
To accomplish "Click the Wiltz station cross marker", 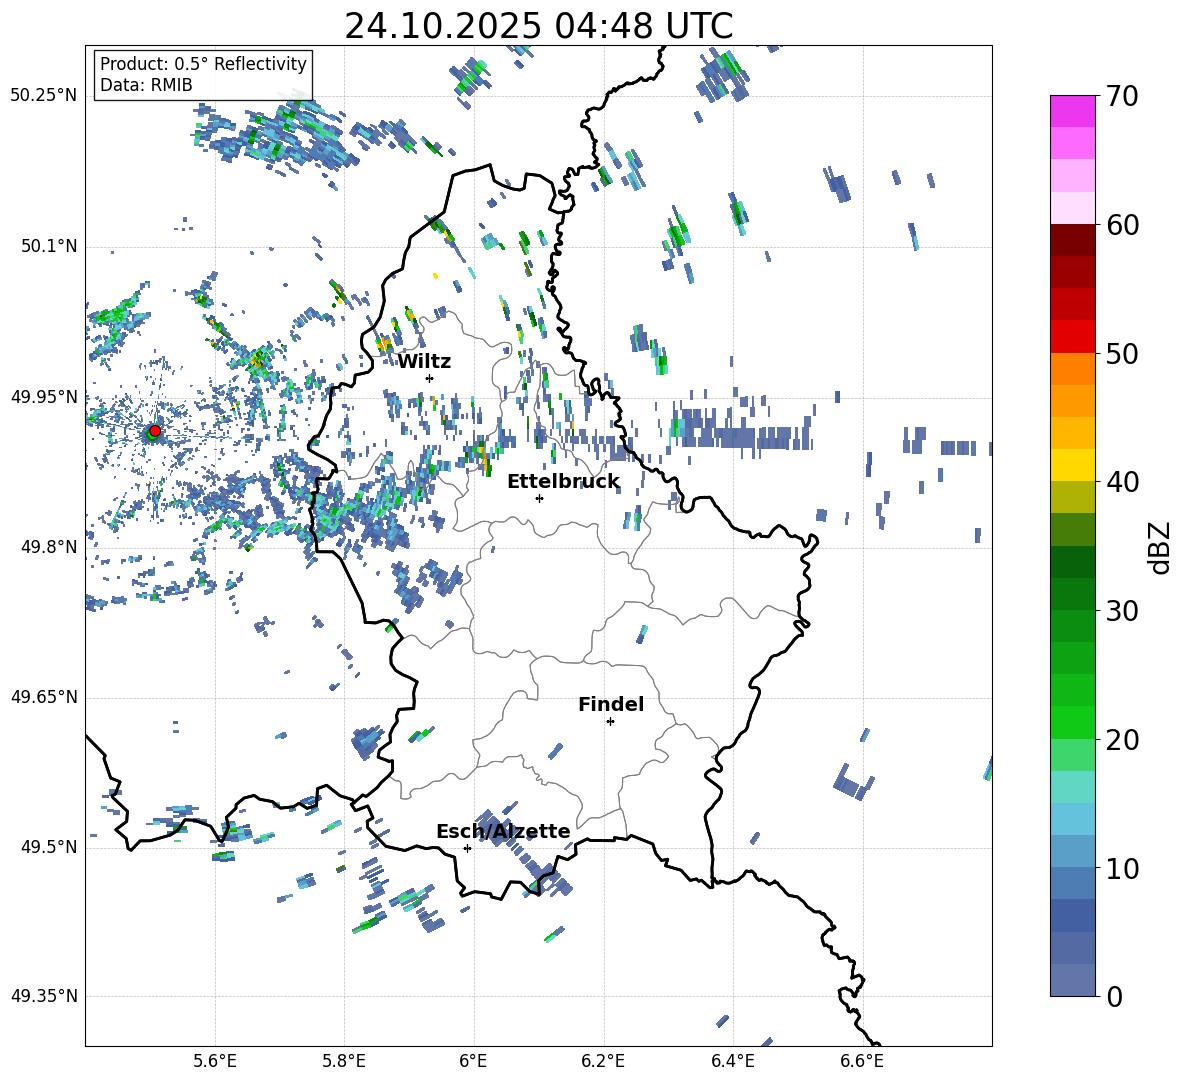I will [x=430, y=378].
